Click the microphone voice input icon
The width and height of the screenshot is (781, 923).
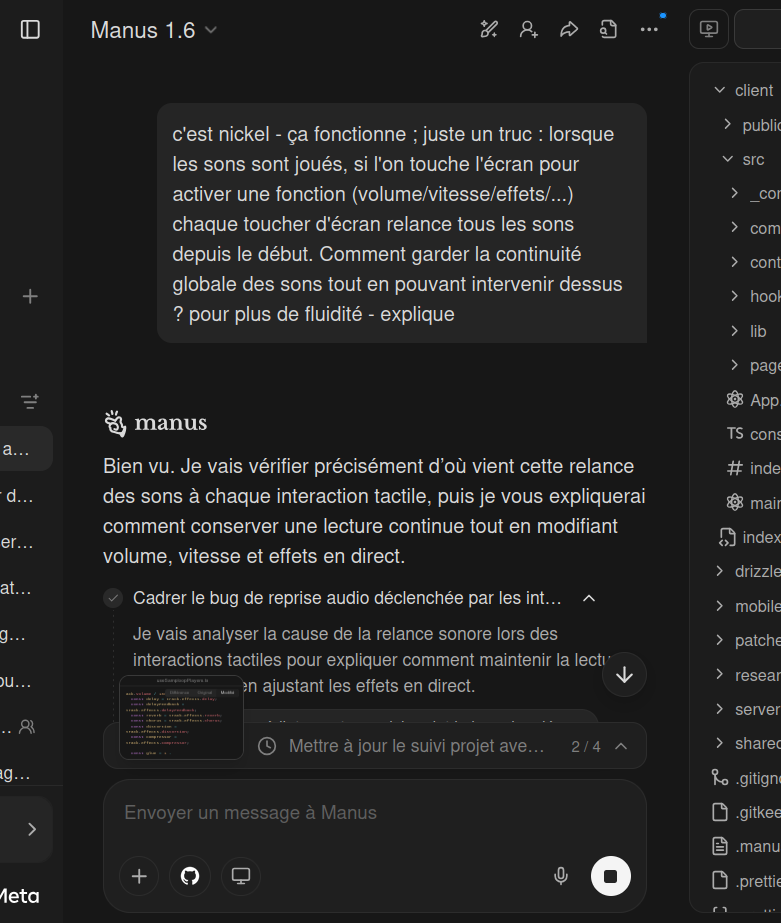(561, 877)
